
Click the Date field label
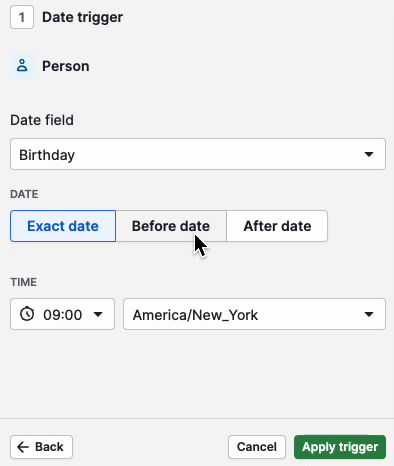point(42,120)
